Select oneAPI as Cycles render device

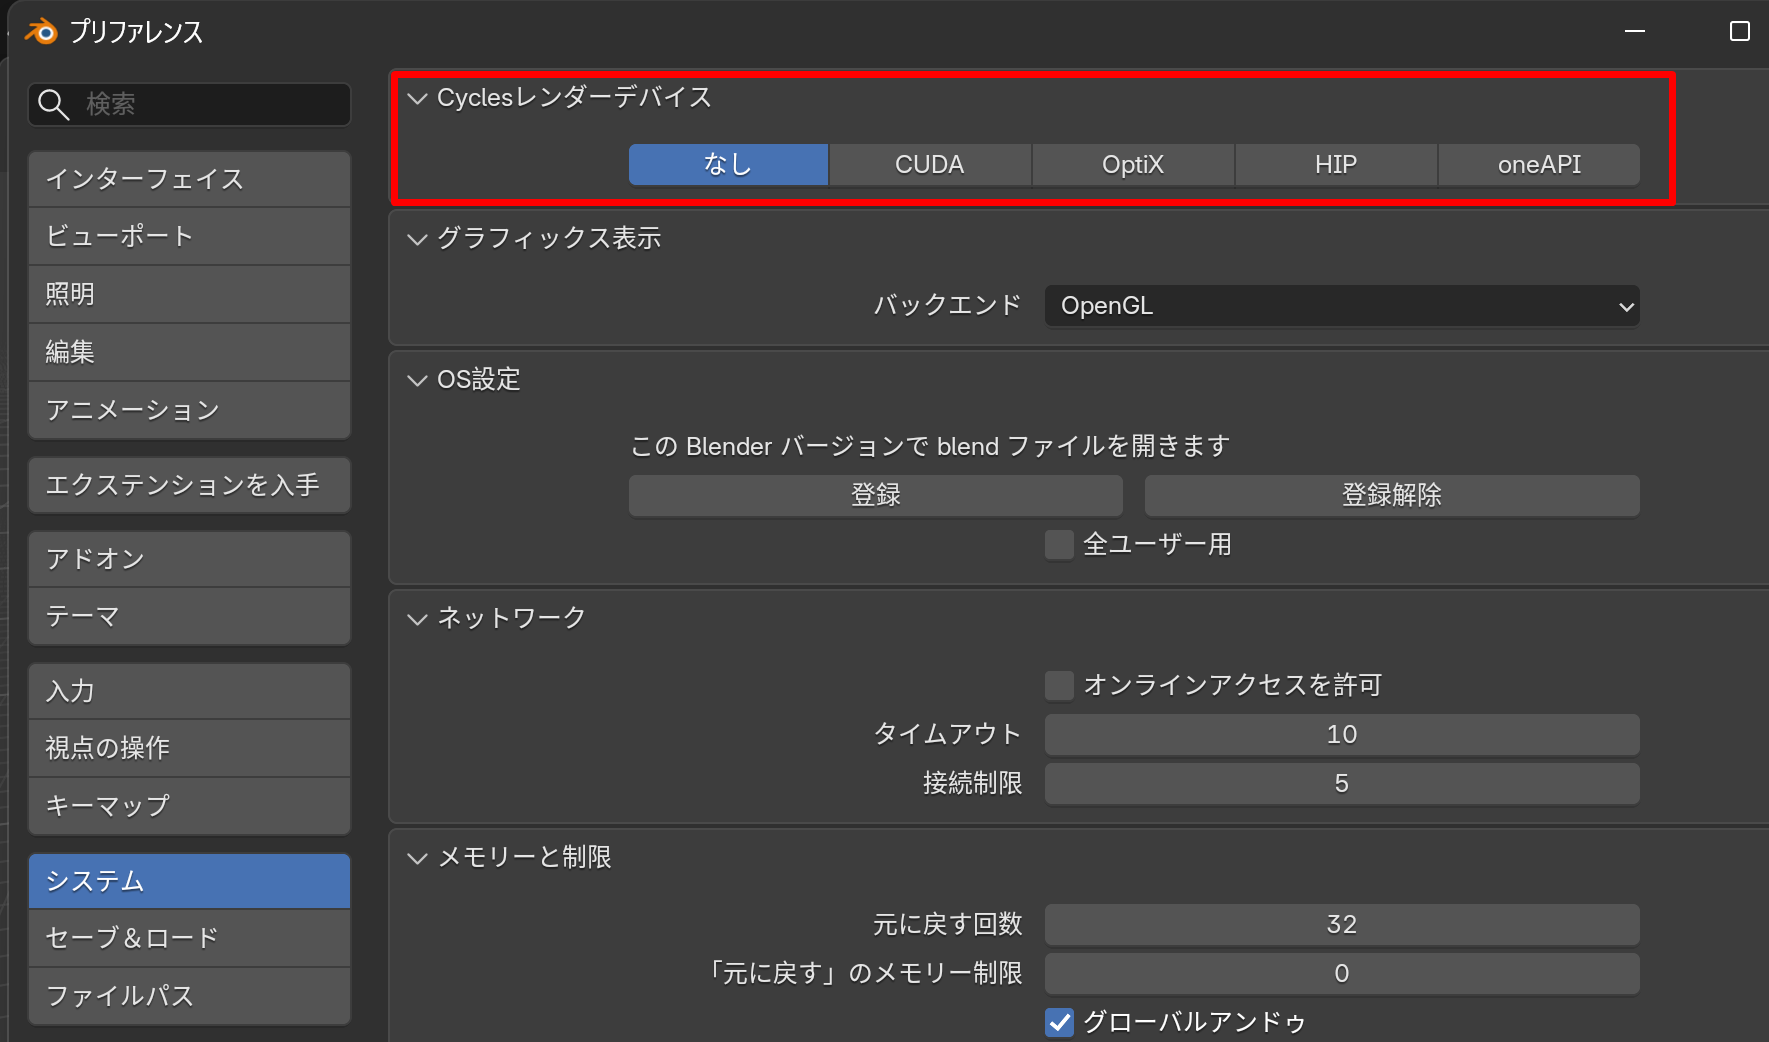tap(1539, 165)
